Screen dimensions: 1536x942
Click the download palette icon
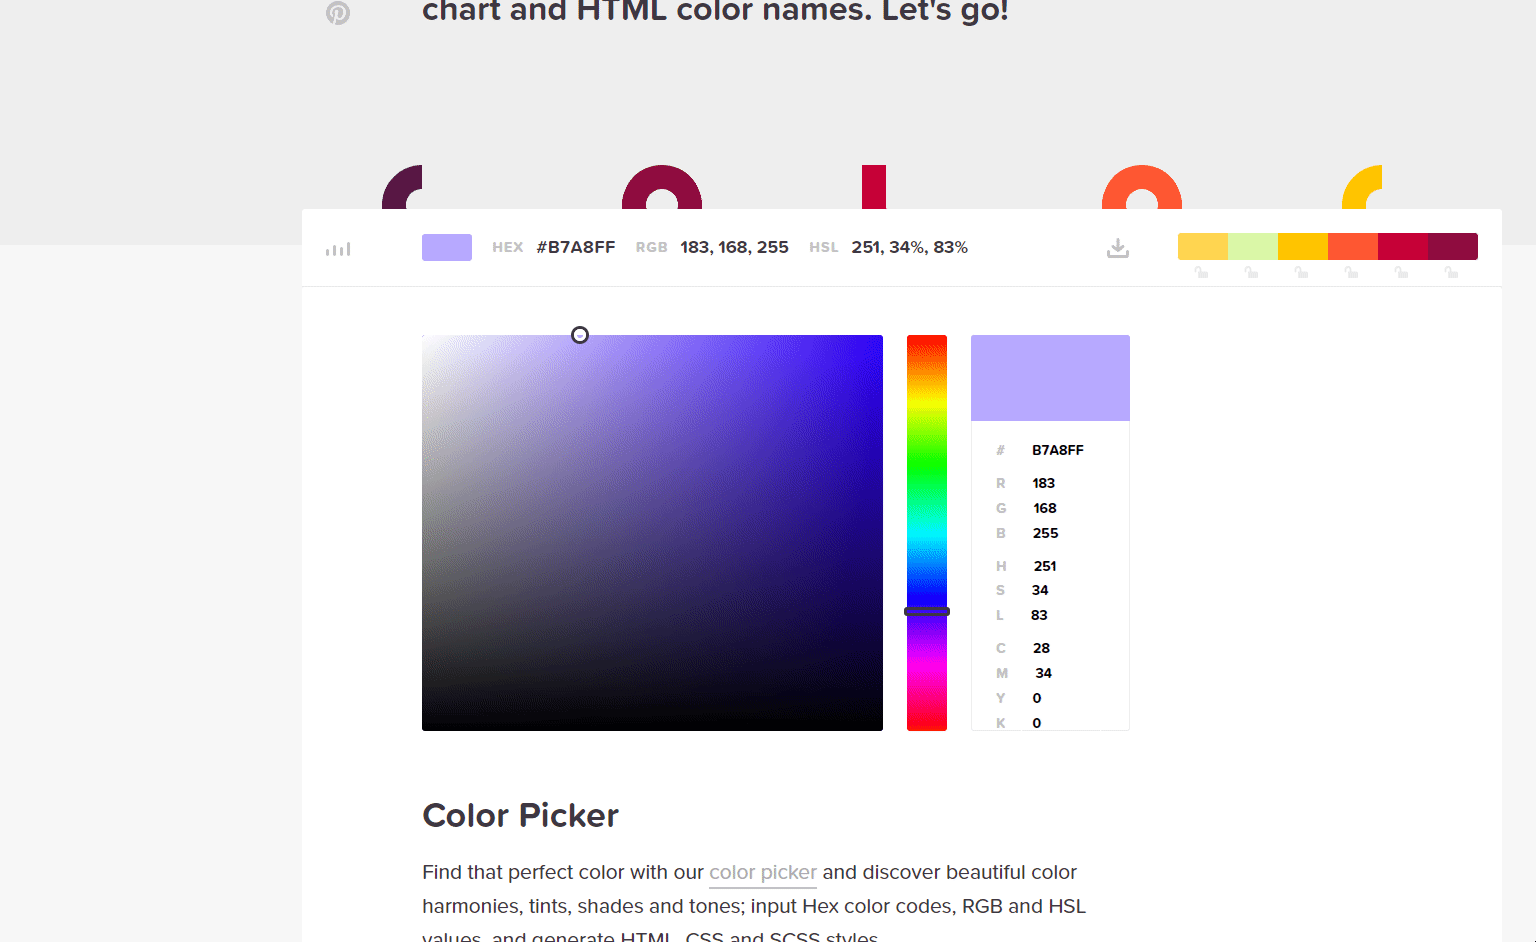(1118, 248)
